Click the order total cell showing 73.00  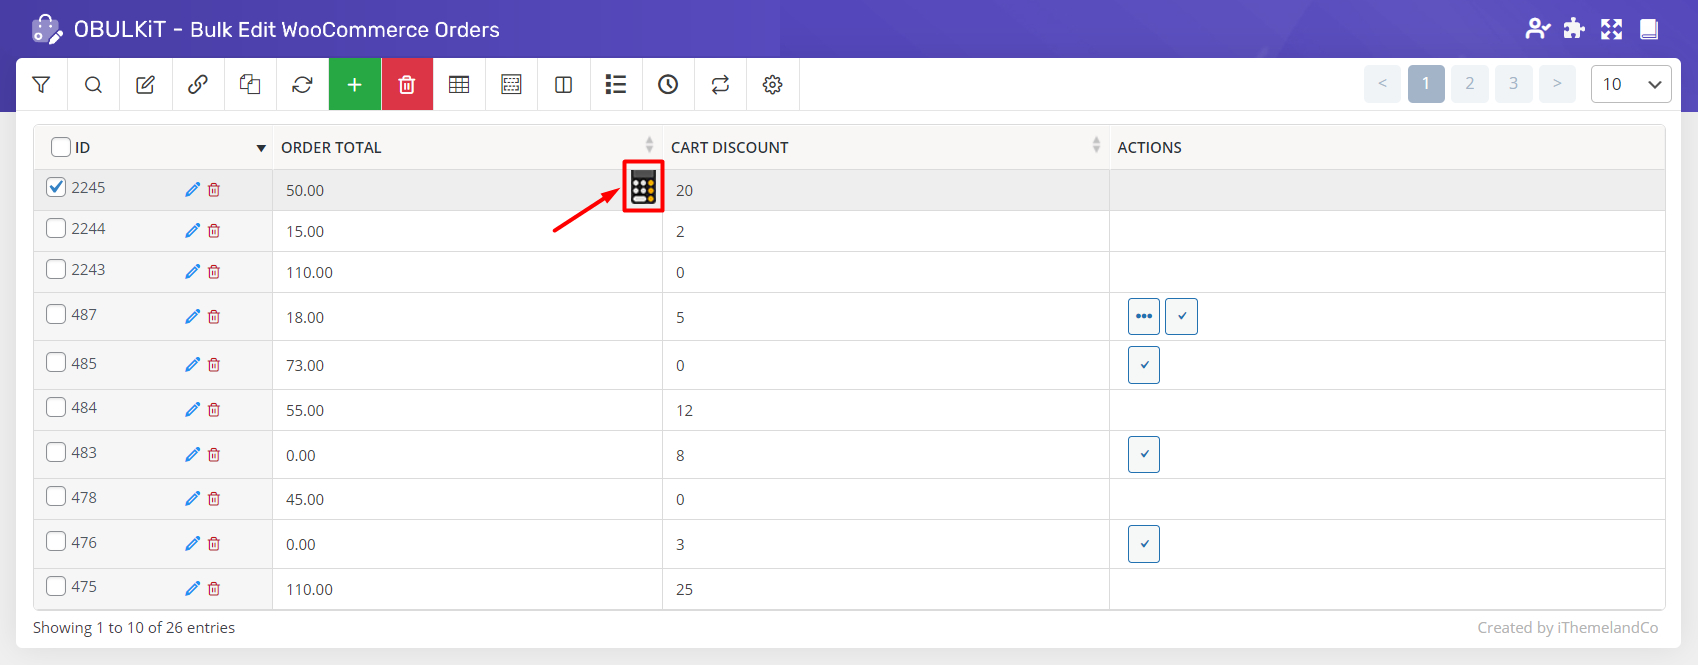(305, 366)
